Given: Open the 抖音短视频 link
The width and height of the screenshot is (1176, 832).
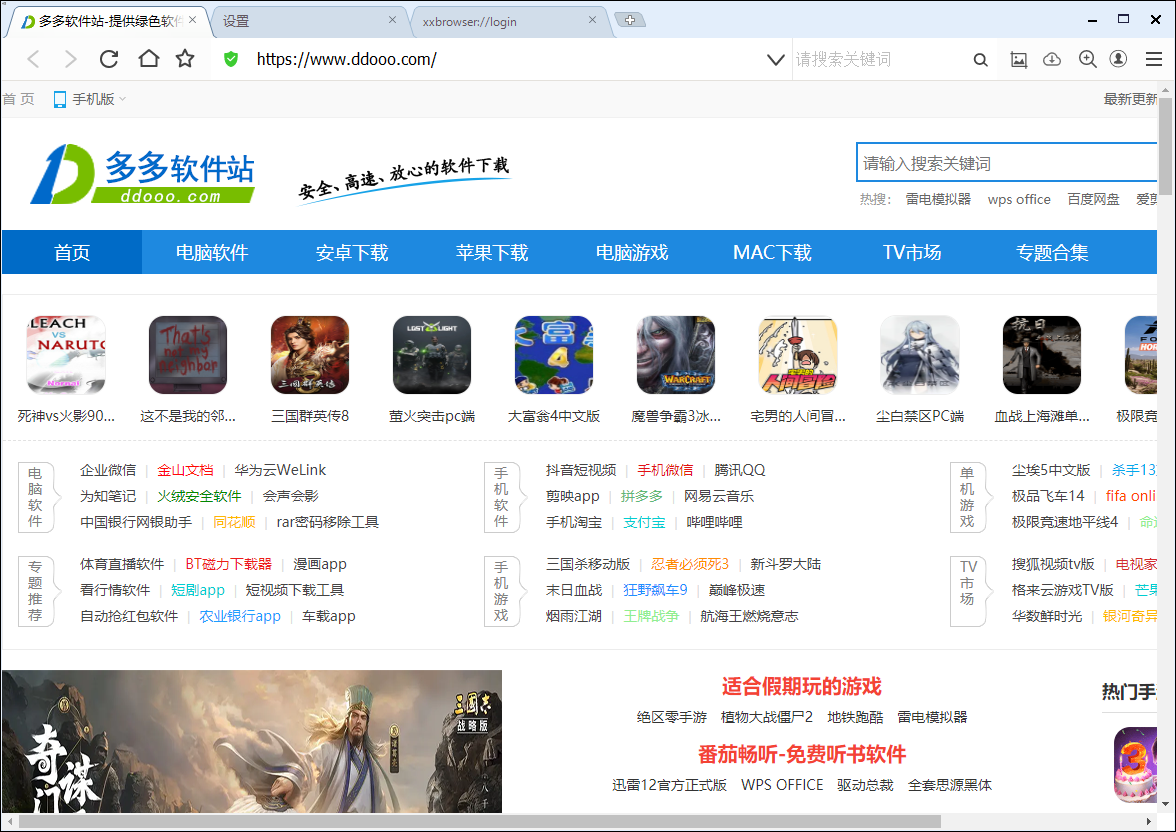Looking at the screenshot, I should click(580, 470).
